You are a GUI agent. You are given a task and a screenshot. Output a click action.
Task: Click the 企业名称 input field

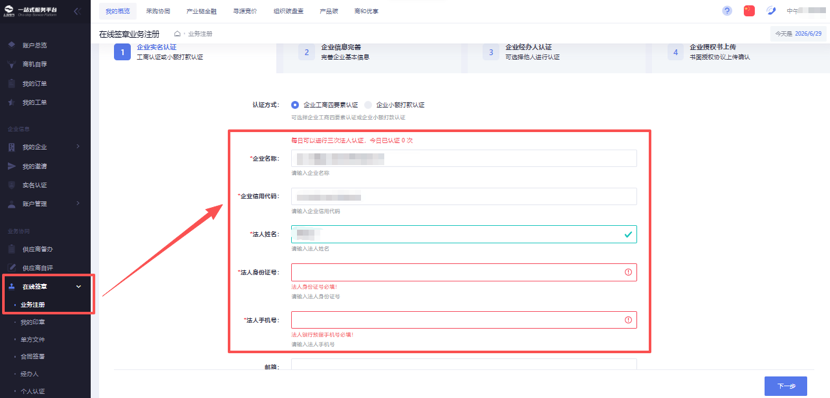464,158
